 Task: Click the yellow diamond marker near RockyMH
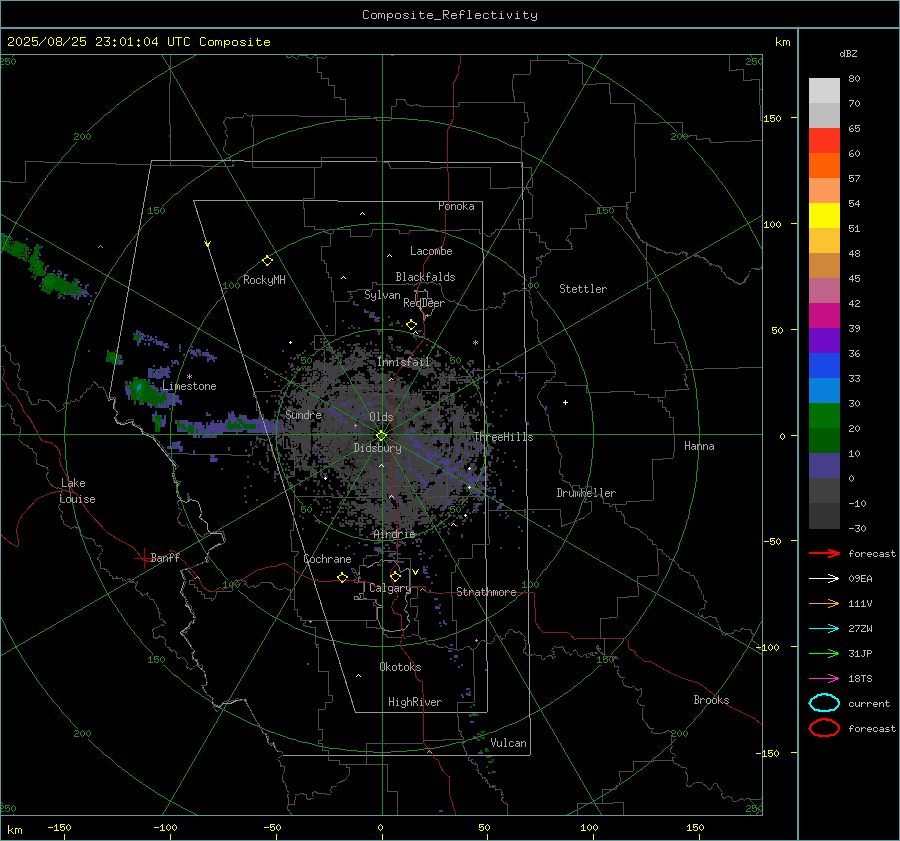(267, 261)
